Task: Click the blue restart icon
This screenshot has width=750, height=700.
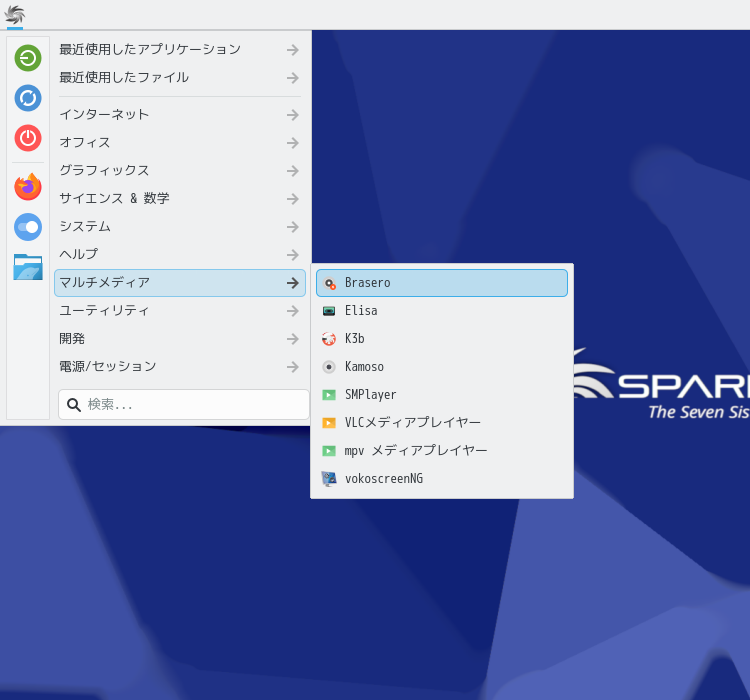Action: [x=28, y=98]
